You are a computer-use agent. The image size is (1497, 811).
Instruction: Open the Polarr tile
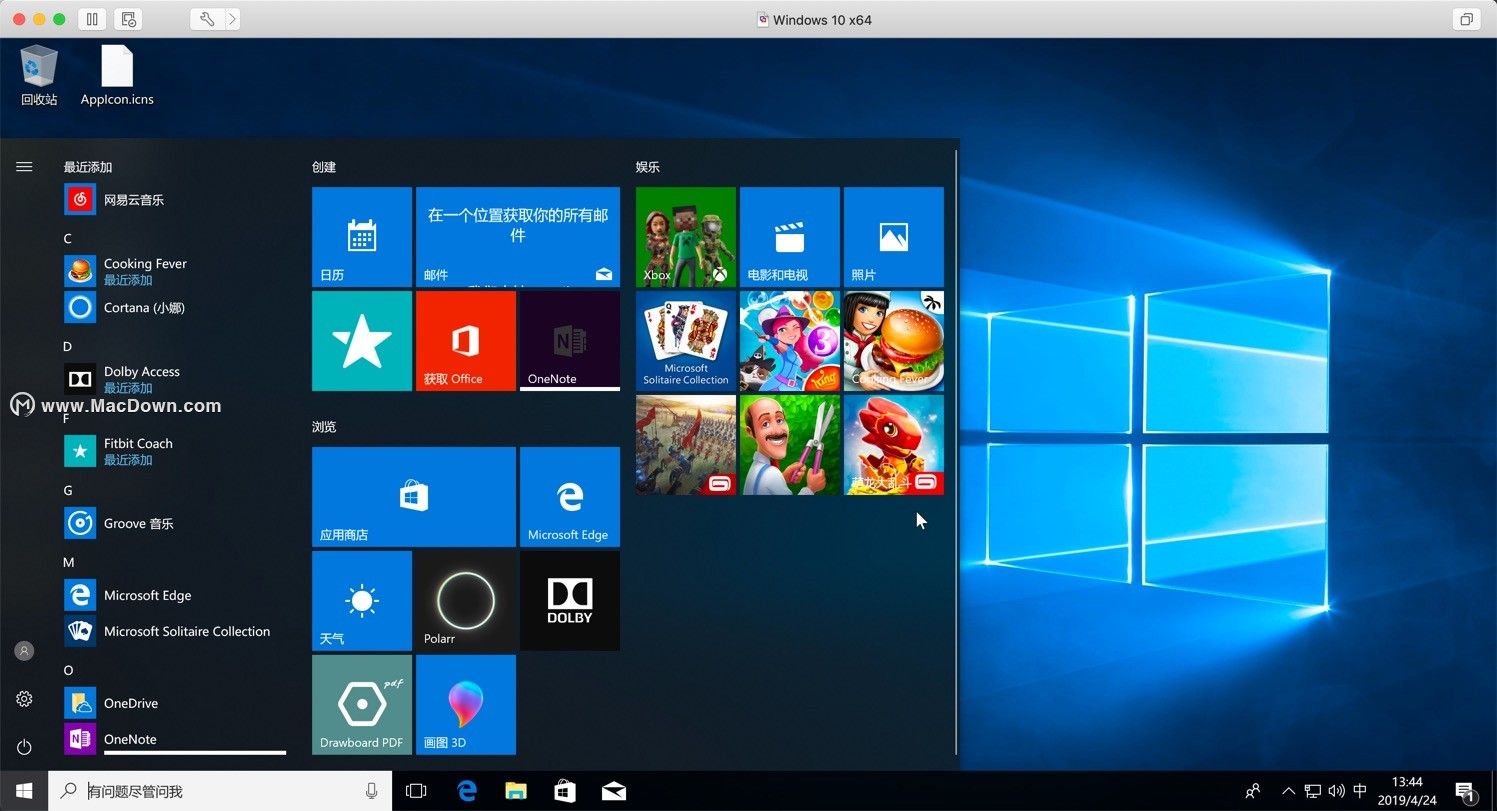point(465,601)
